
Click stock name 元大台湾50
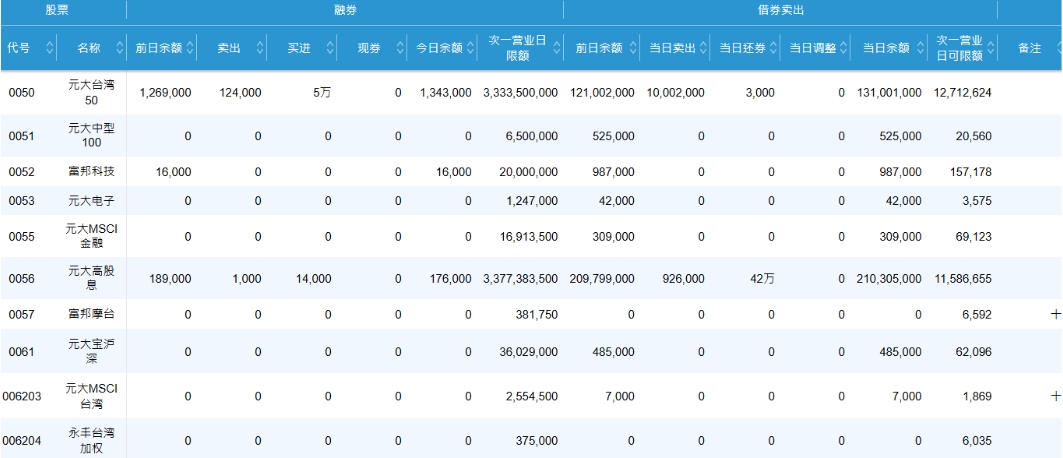pyautogui.click(x=92, y=93)
